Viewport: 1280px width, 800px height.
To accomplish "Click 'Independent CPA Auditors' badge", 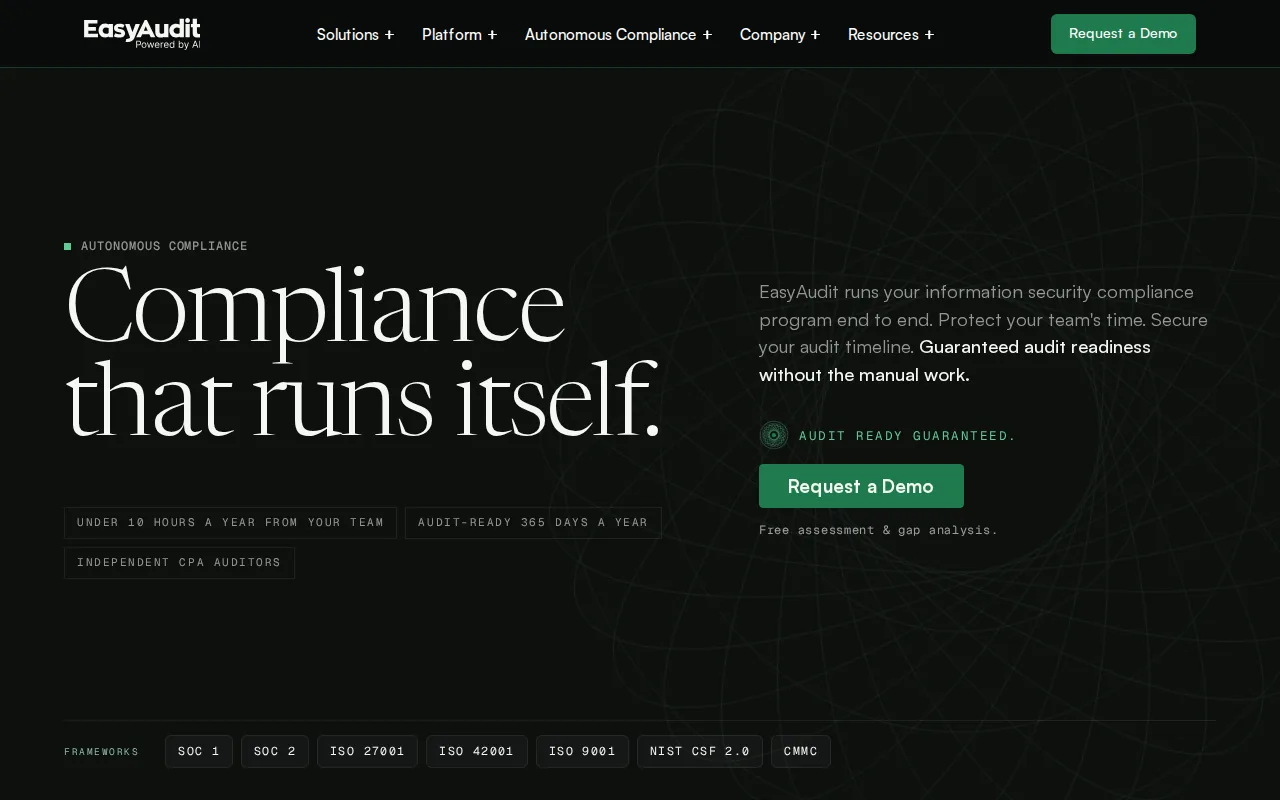I will (x=179, y=562).
